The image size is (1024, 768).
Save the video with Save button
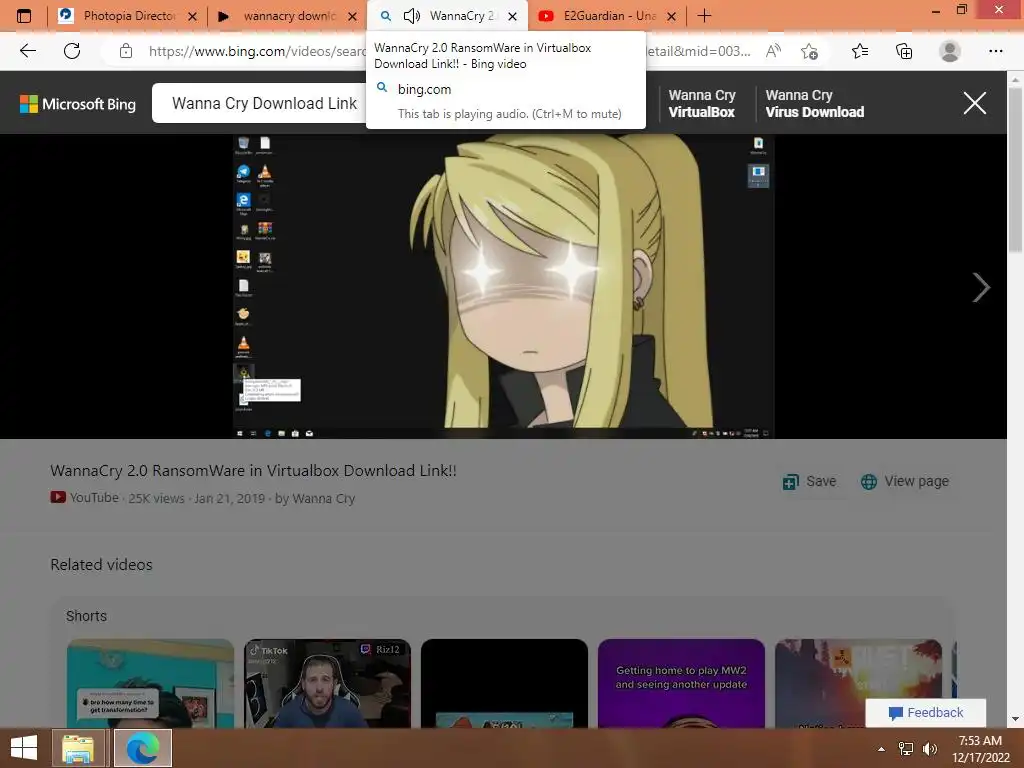click(x=810, y=481)
